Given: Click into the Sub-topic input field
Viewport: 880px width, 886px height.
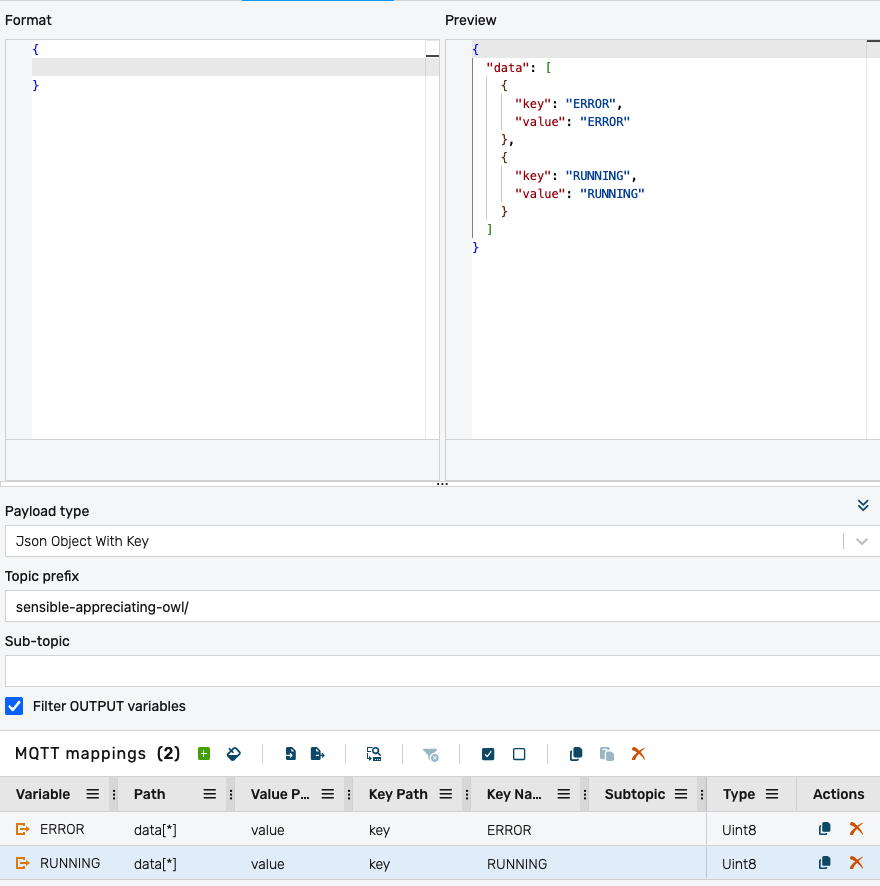Looking at the screenshot, I should click(440, 671).
